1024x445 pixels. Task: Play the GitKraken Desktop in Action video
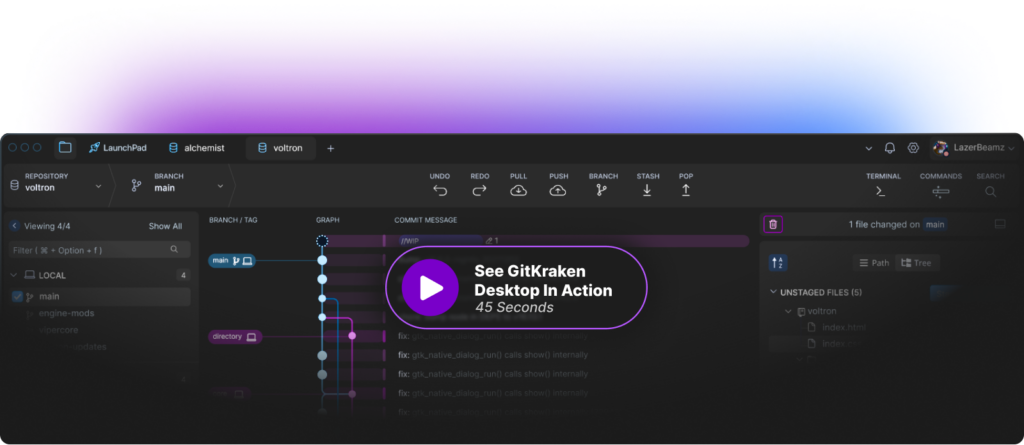(430, 288)
